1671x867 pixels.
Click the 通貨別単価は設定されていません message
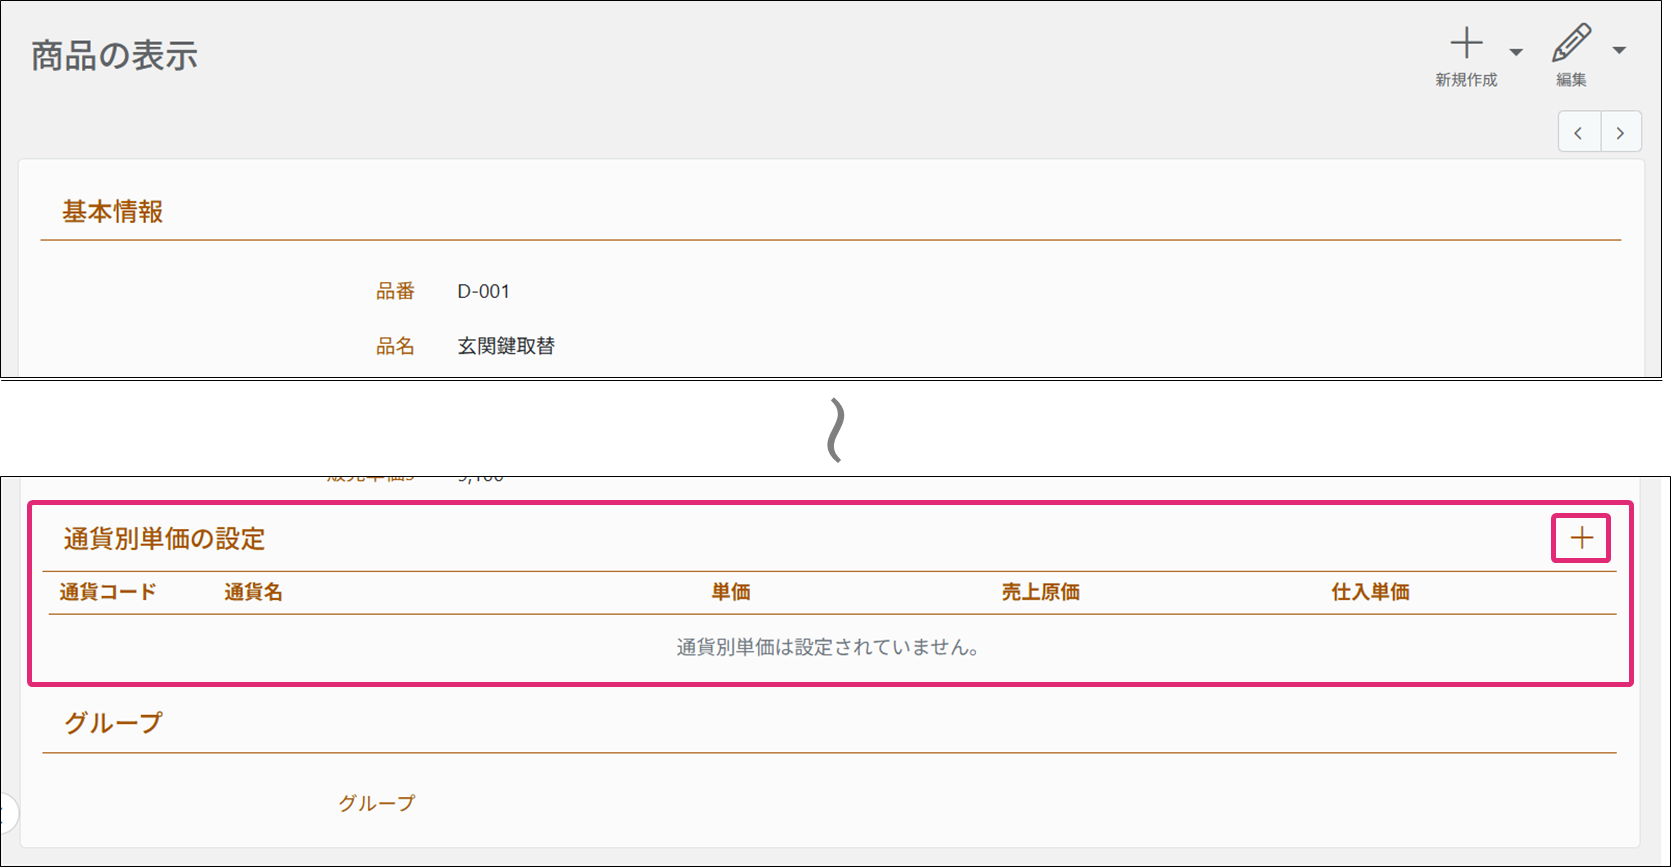click(x=829, y=647)
